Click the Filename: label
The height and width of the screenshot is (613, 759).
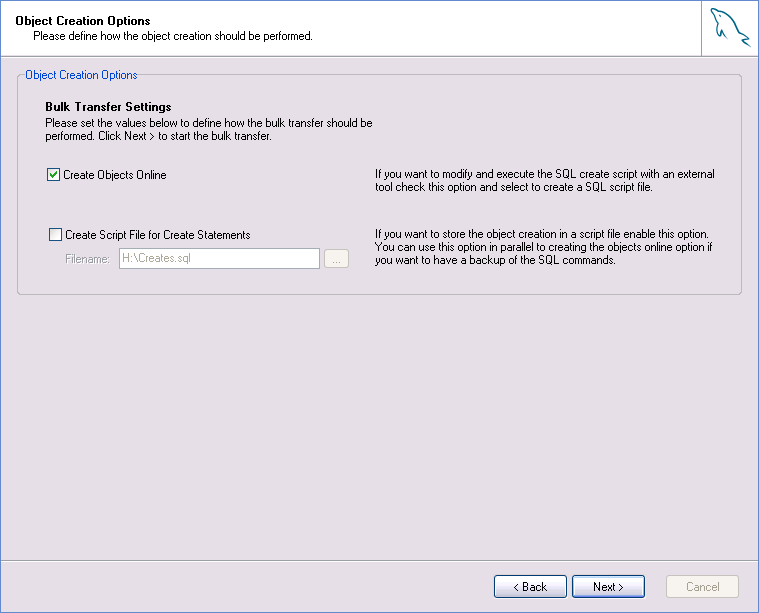point(87,259)
